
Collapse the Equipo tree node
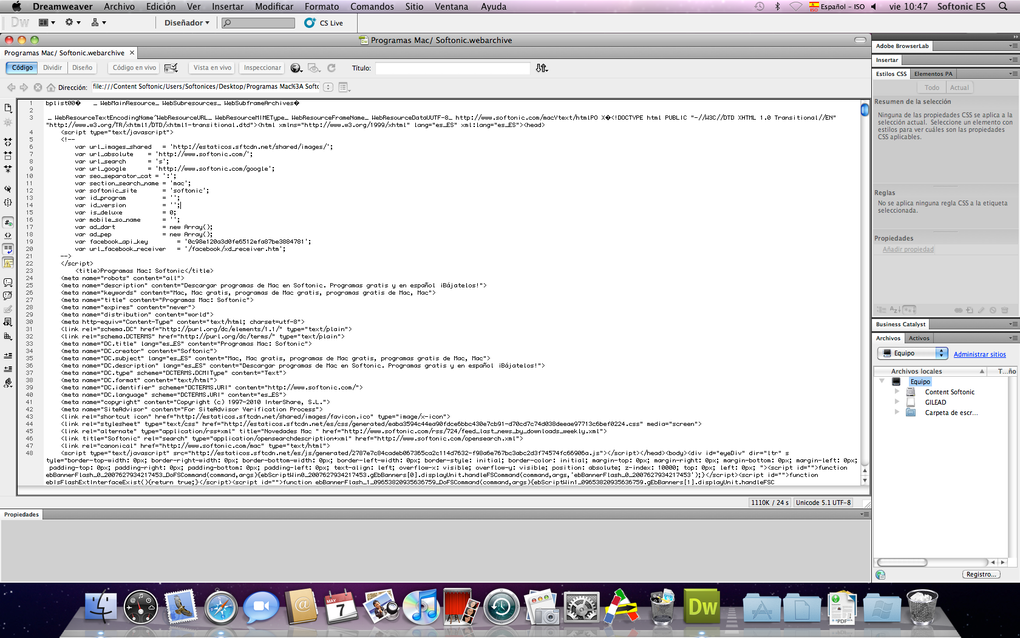(x=882, y=381)
